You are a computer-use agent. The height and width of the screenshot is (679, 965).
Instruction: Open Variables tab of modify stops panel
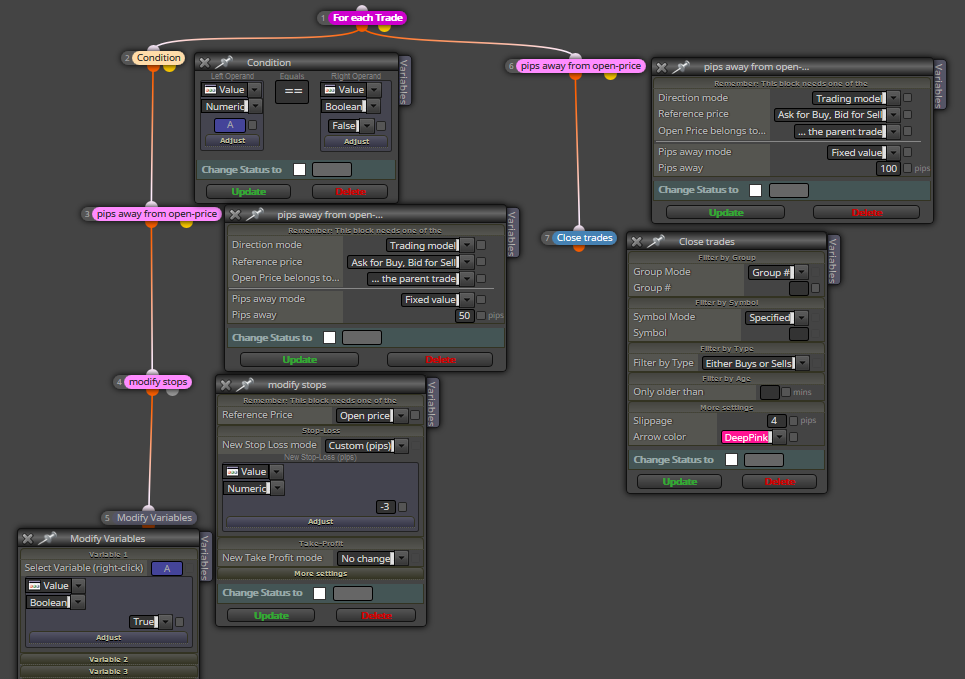point(432,404)
